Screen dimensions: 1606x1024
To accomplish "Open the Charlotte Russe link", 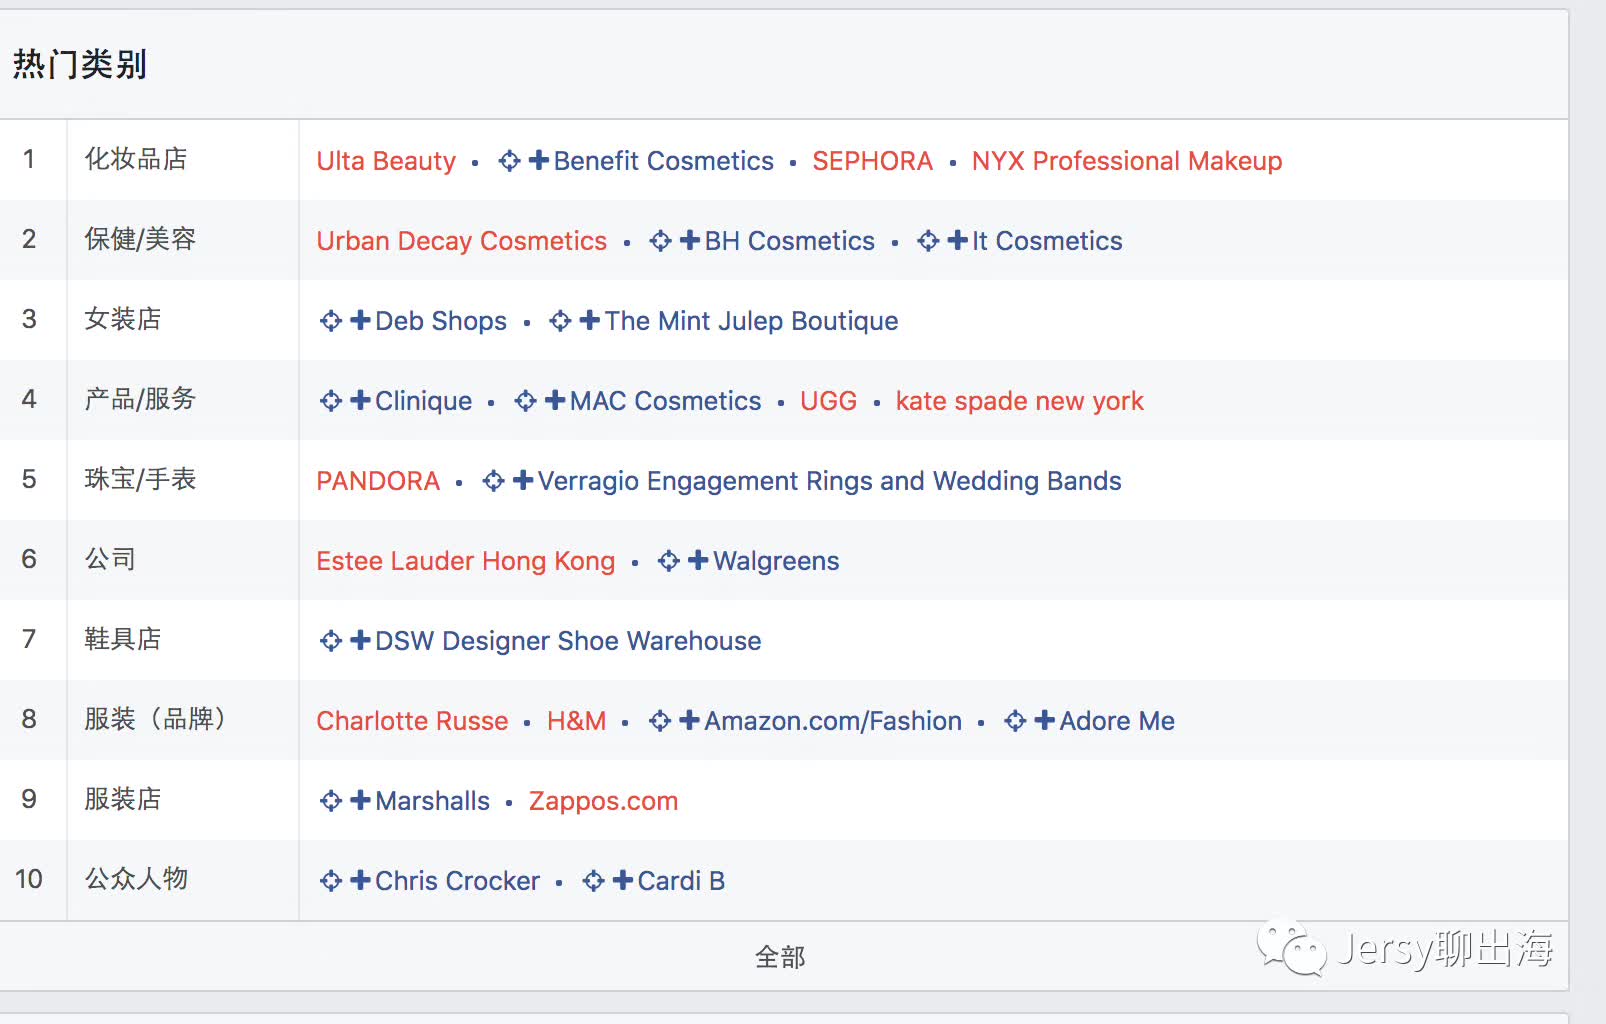I will pos(412,721).
